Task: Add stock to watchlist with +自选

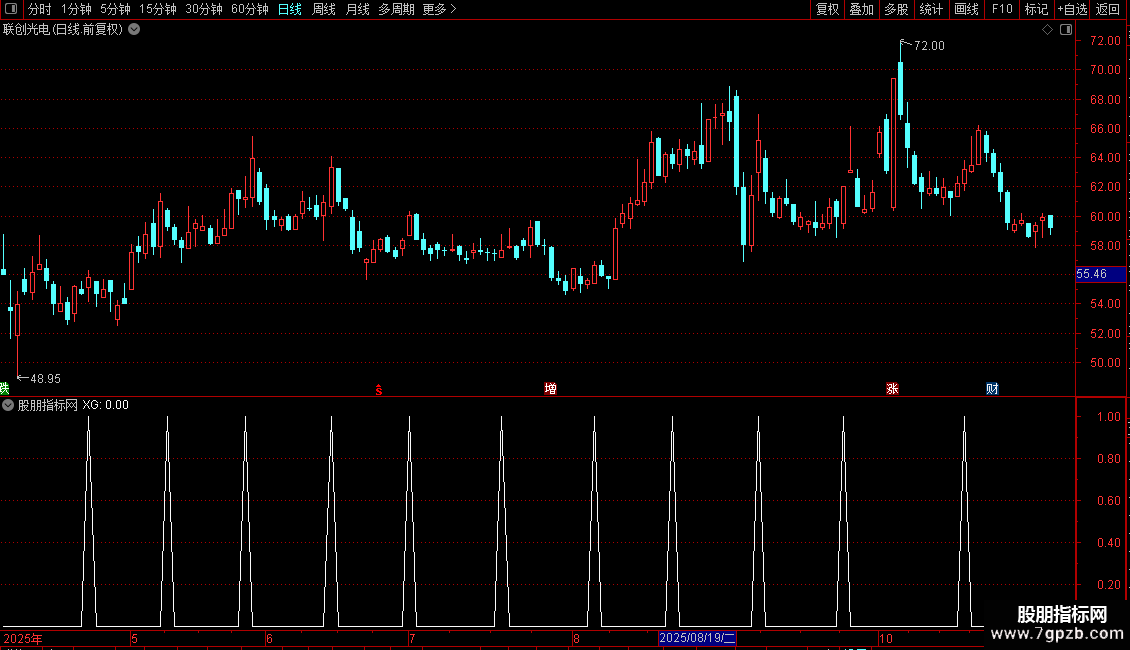Action: coord(1072,9)
